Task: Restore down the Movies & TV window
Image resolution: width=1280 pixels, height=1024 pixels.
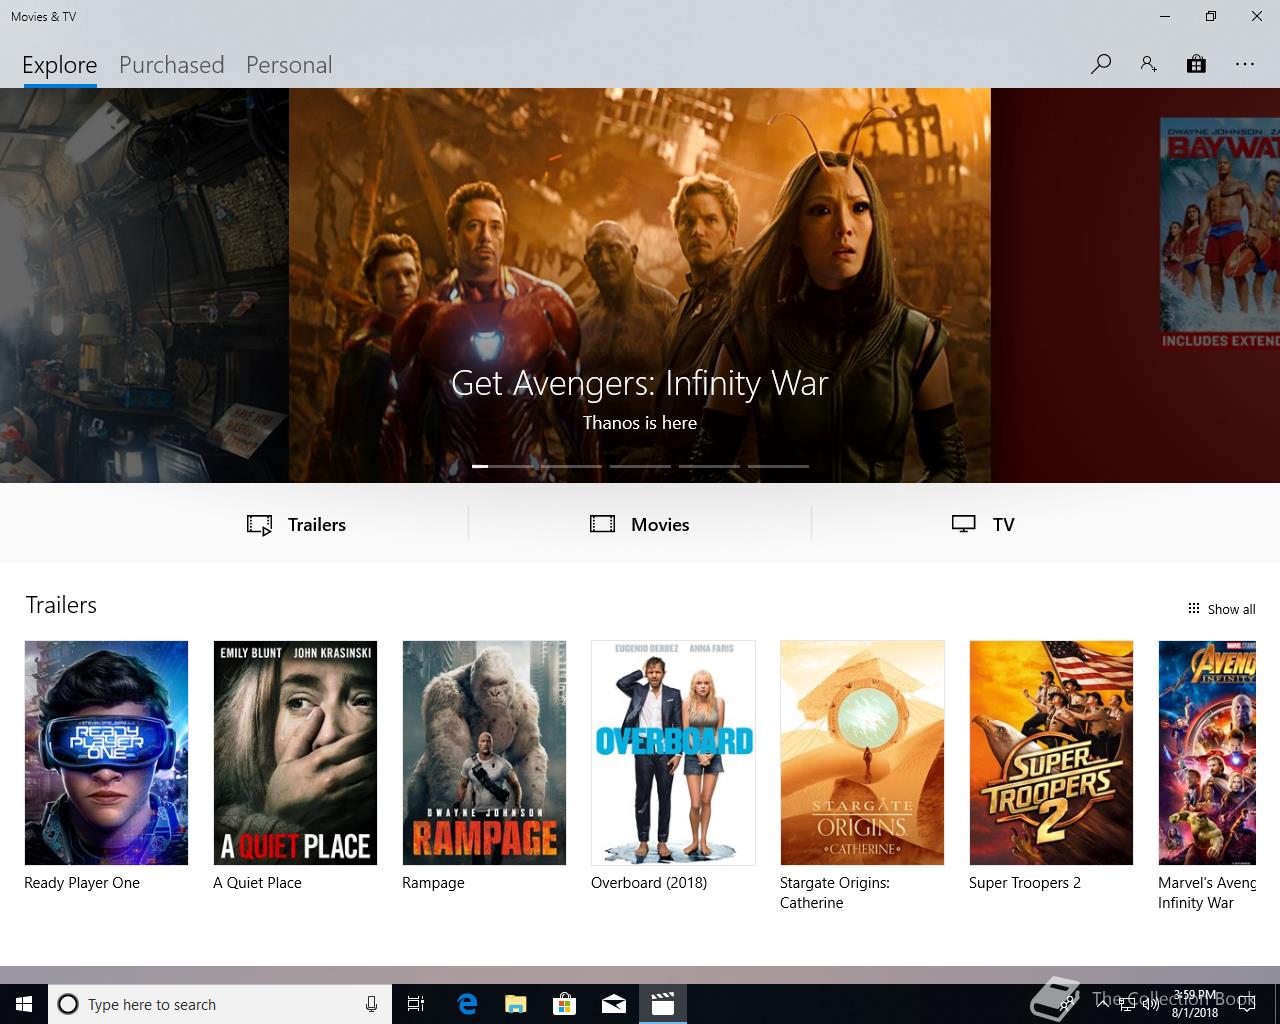Action: pos(1211,16)
